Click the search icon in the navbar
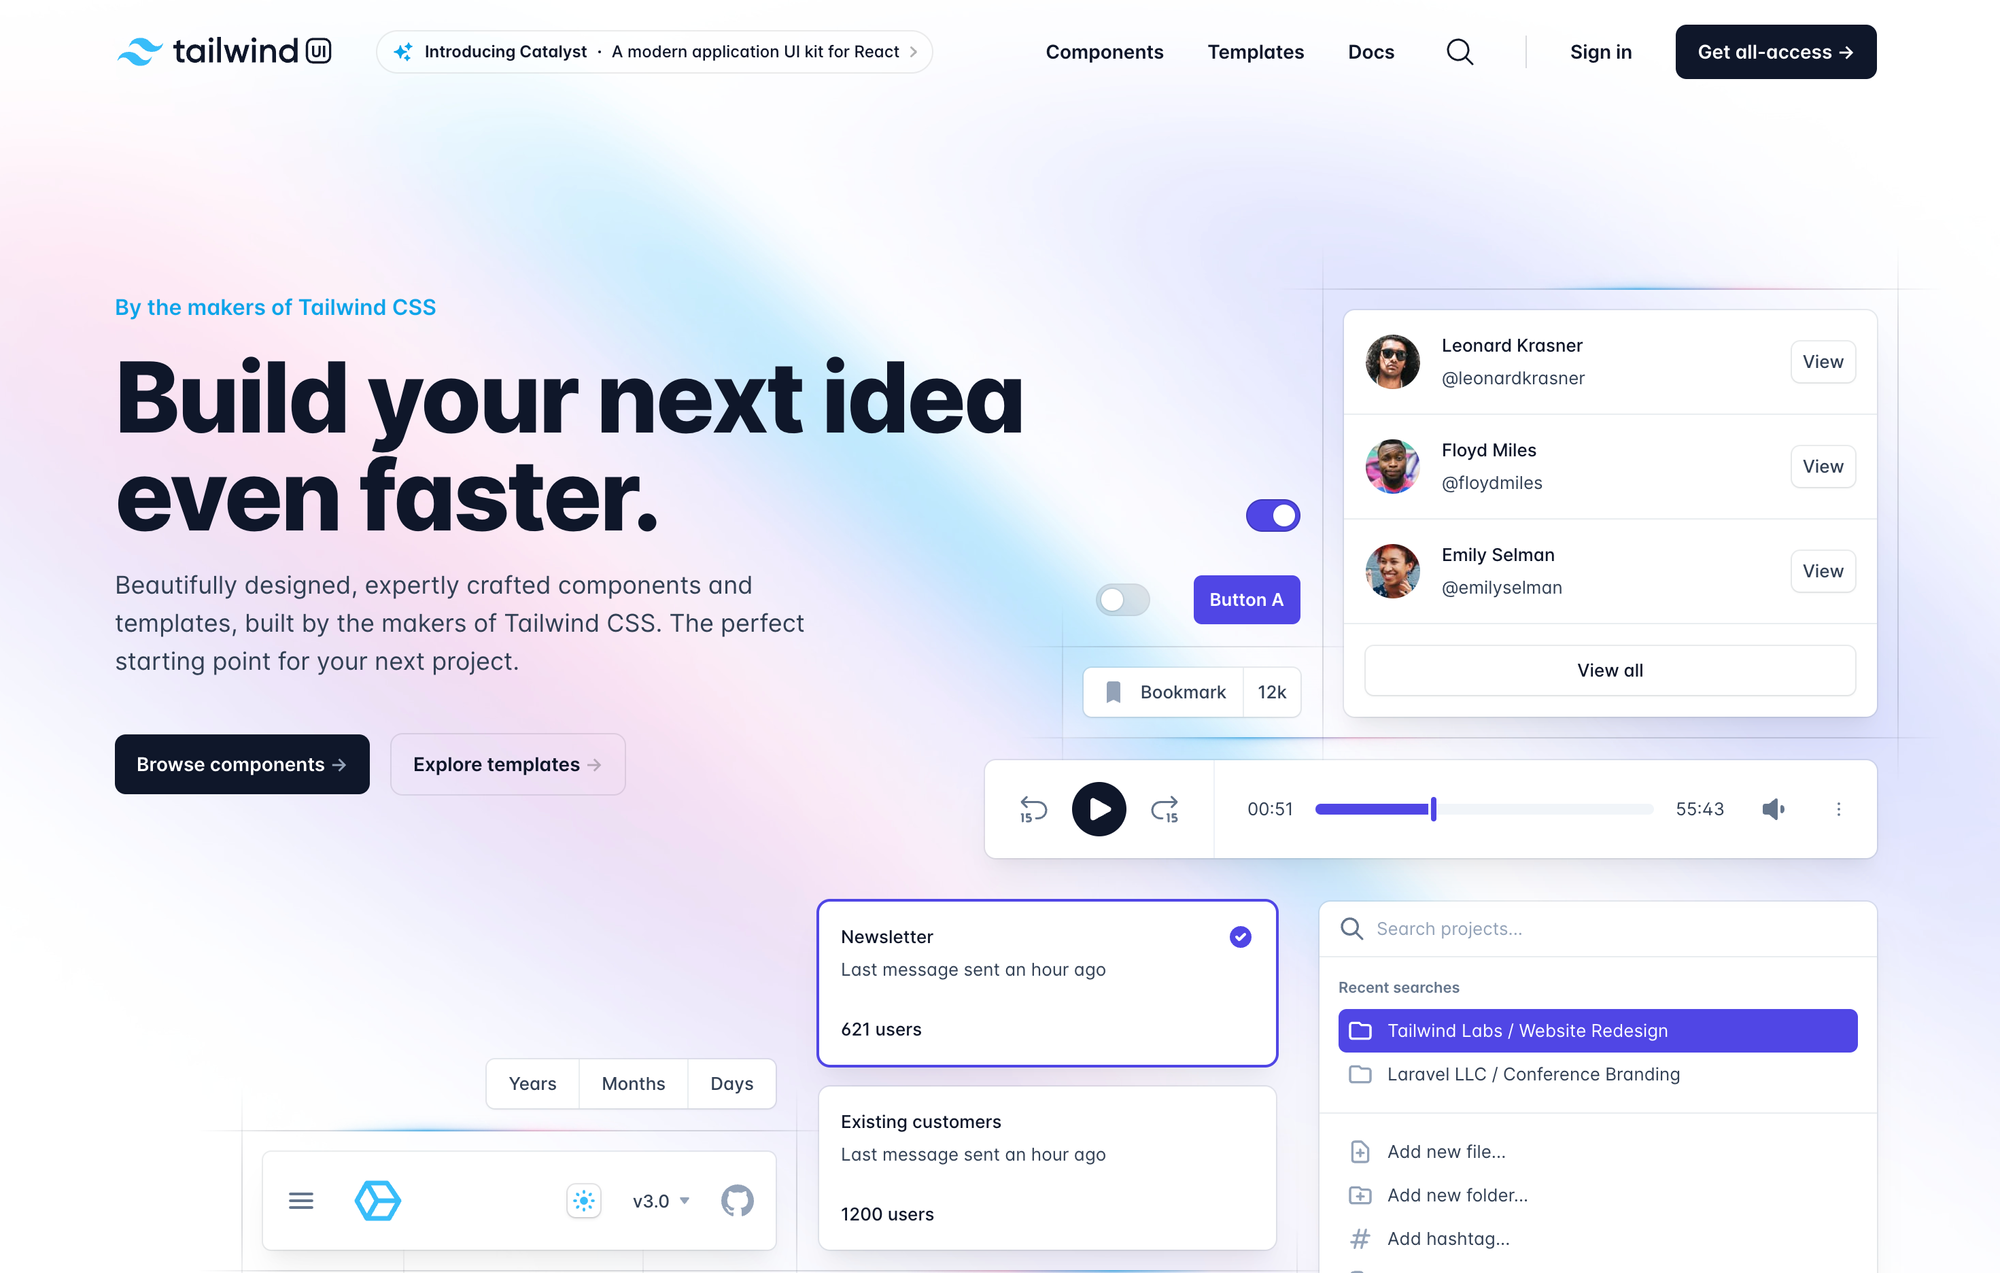Image resolution: width=2000 pixels, height=1273 pixels. tap(1459, 51)
